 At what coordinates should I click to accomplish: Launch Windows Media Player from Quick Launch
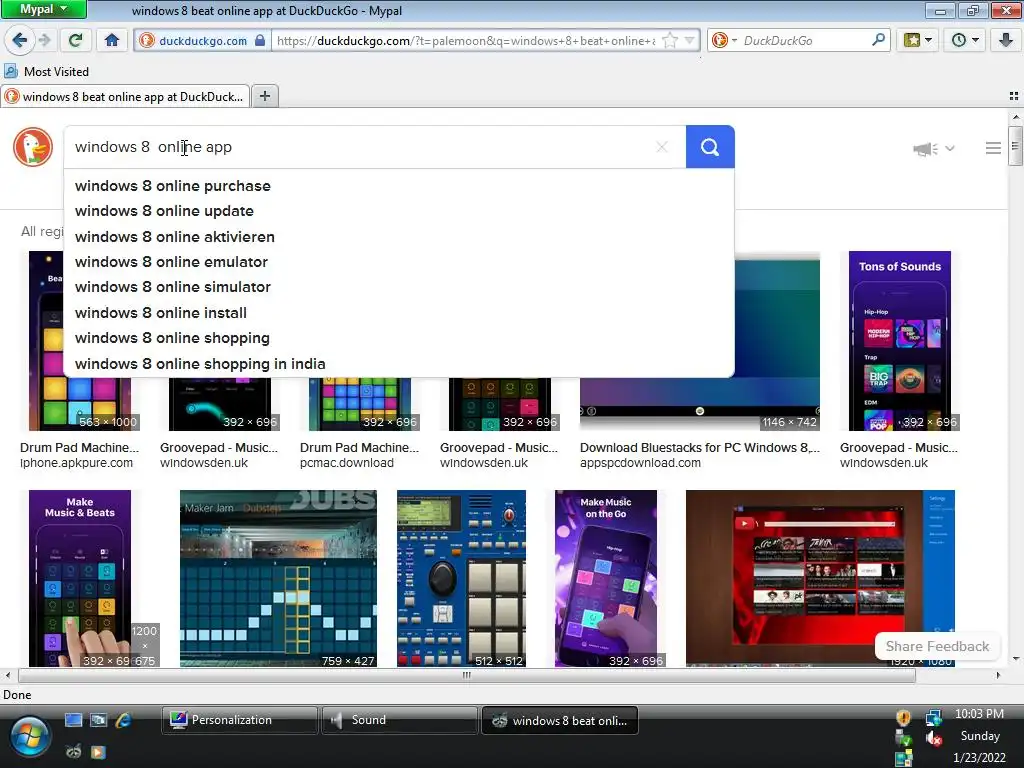click(98, 751)
